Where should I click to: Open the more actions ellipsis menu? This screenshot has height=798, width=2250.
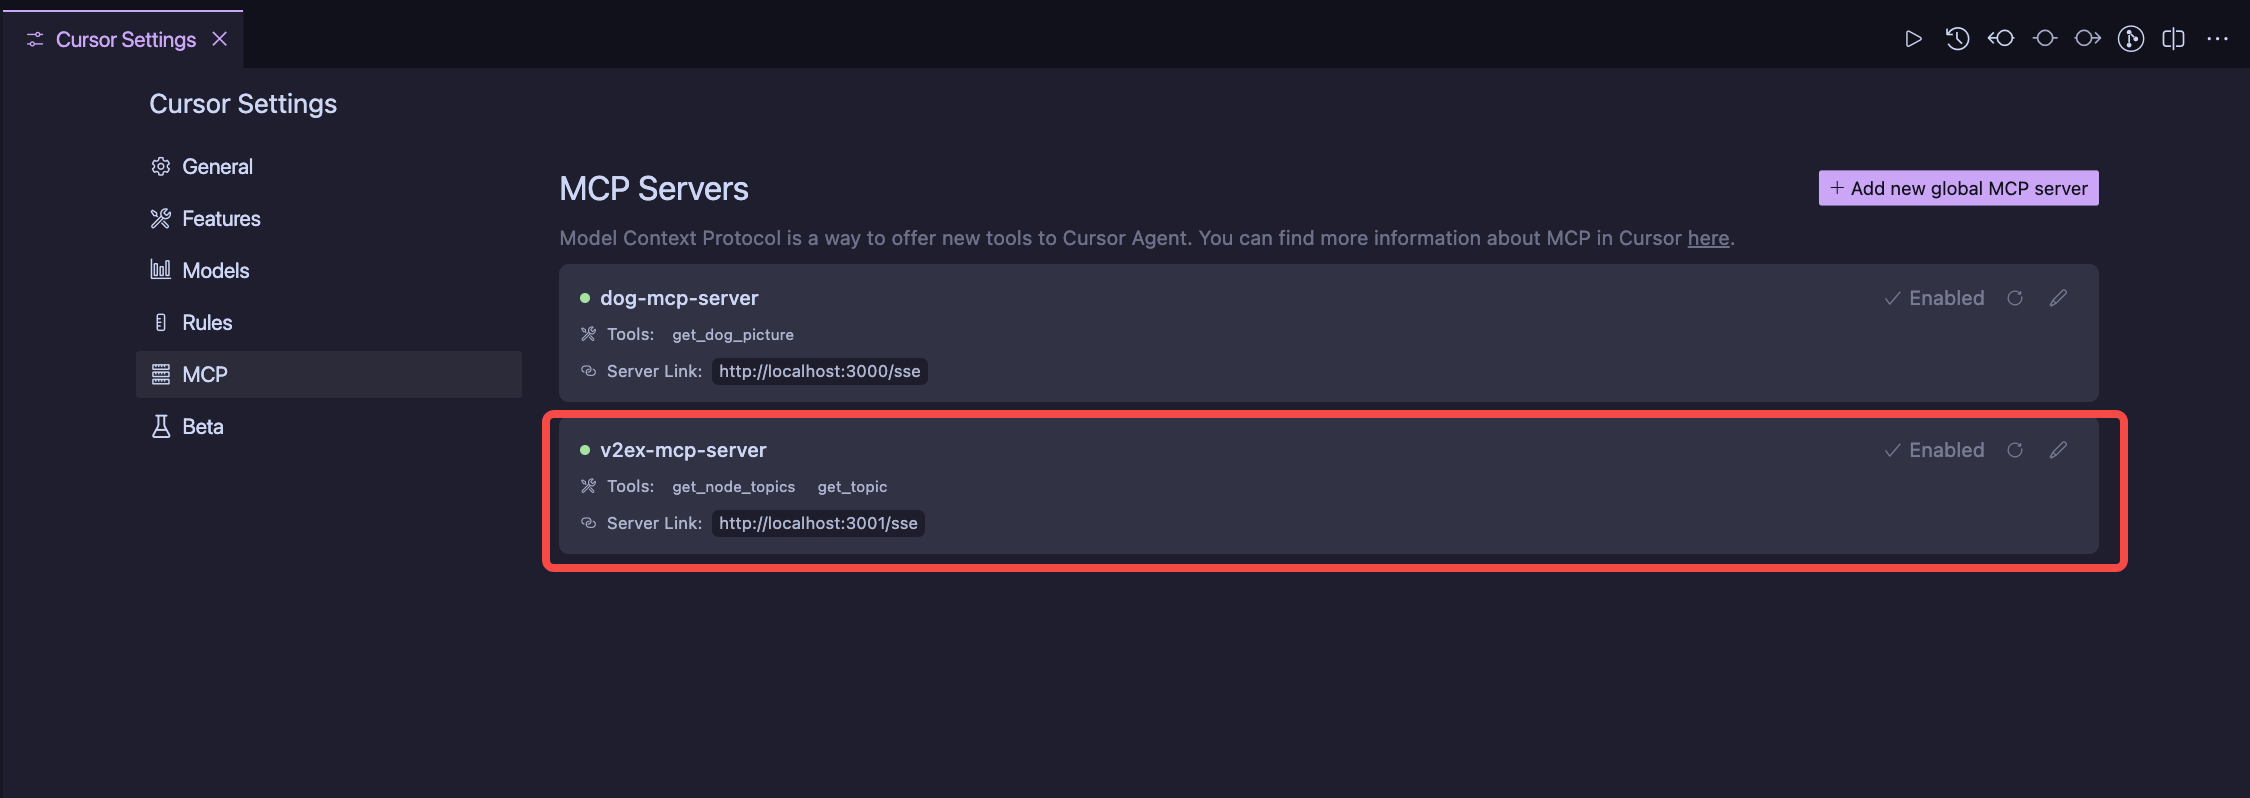point(2217,39)
